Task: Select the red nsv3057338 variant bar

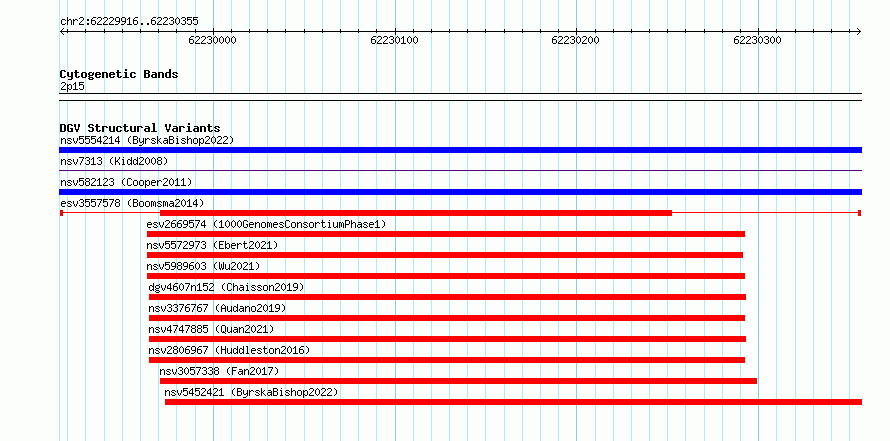Action: (459, 381)
